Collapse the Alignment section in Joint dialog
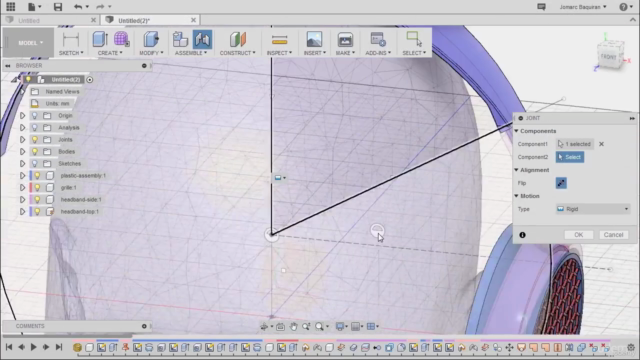Image resolution: width=640 pixels, height=360 pixels. click(x=516, y=170)
